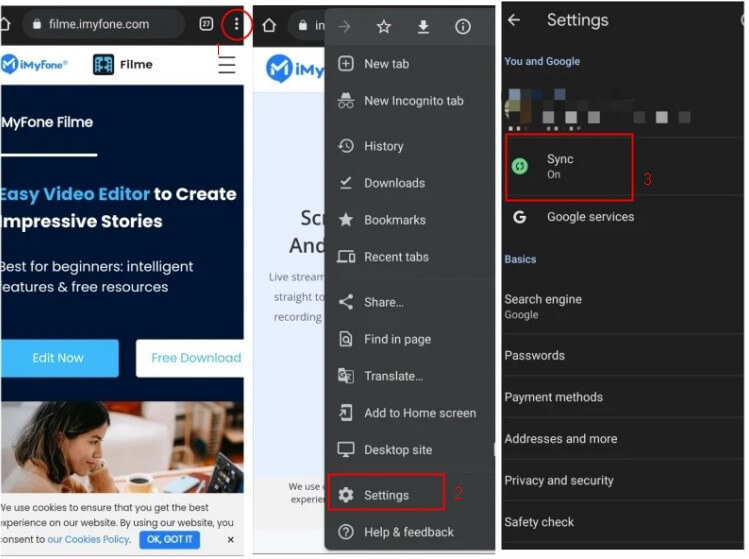Choose Add to Home screen

tap(409, 413)
